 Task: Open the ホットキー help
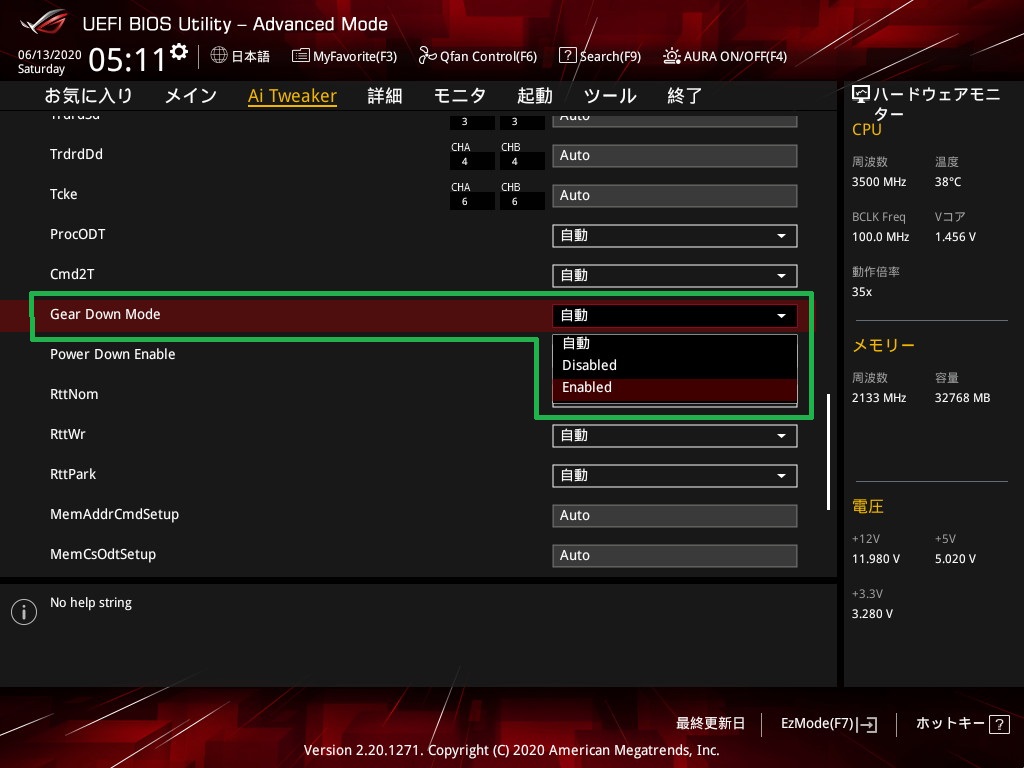coord(963,724)
